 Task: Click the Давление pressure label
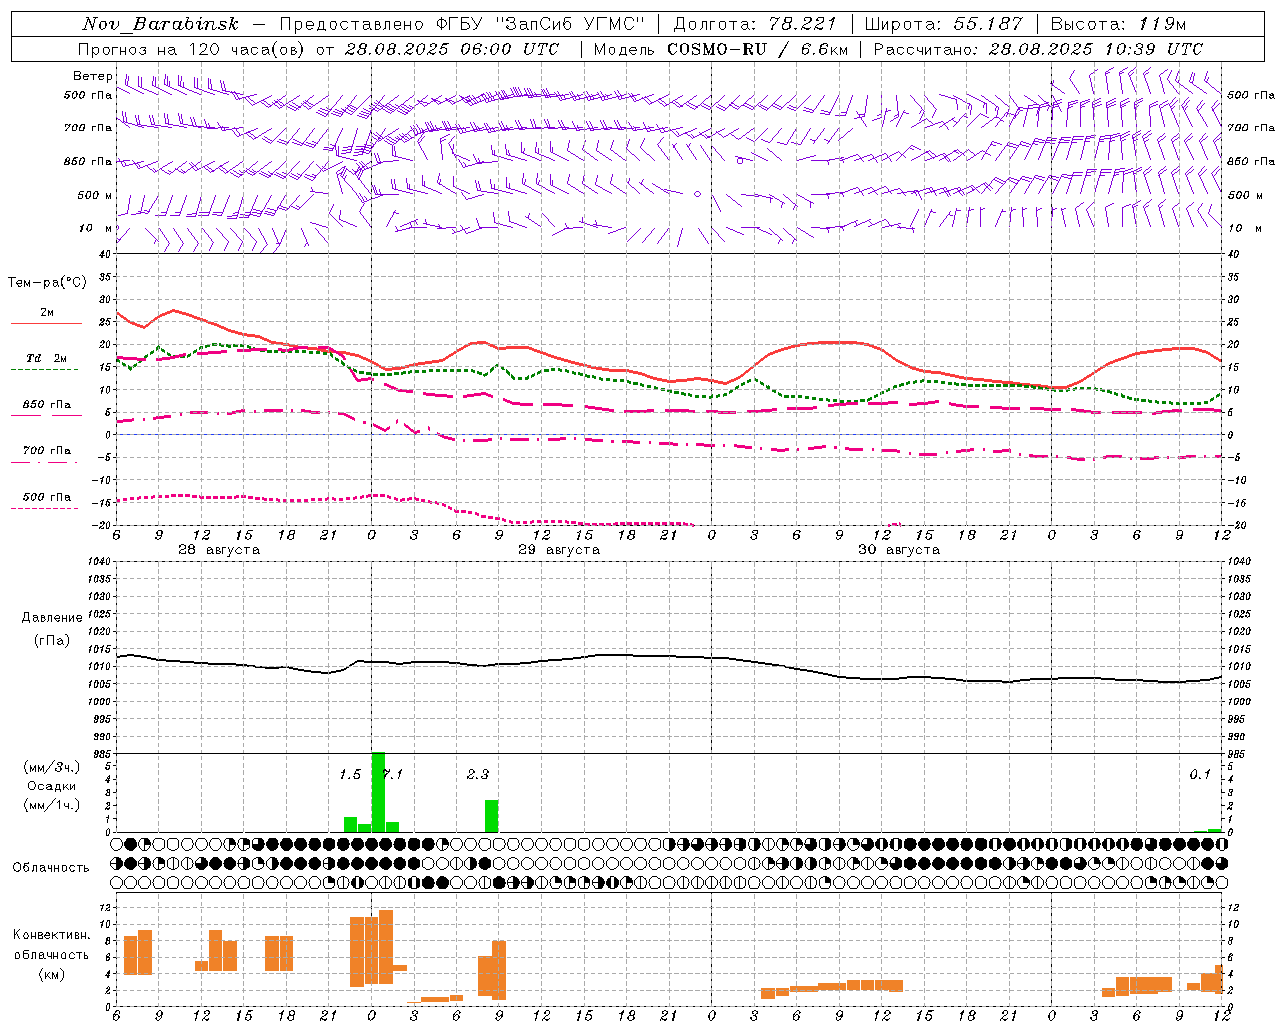point(52,618)
